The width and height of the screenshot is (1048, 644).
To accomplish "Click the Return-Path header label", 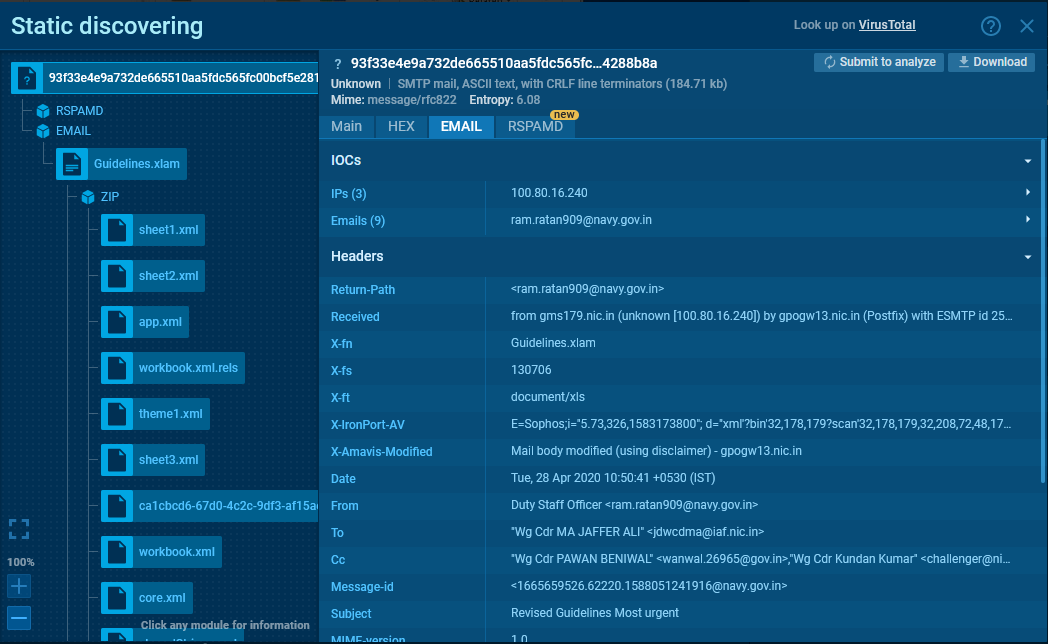I will coord(363,290).
